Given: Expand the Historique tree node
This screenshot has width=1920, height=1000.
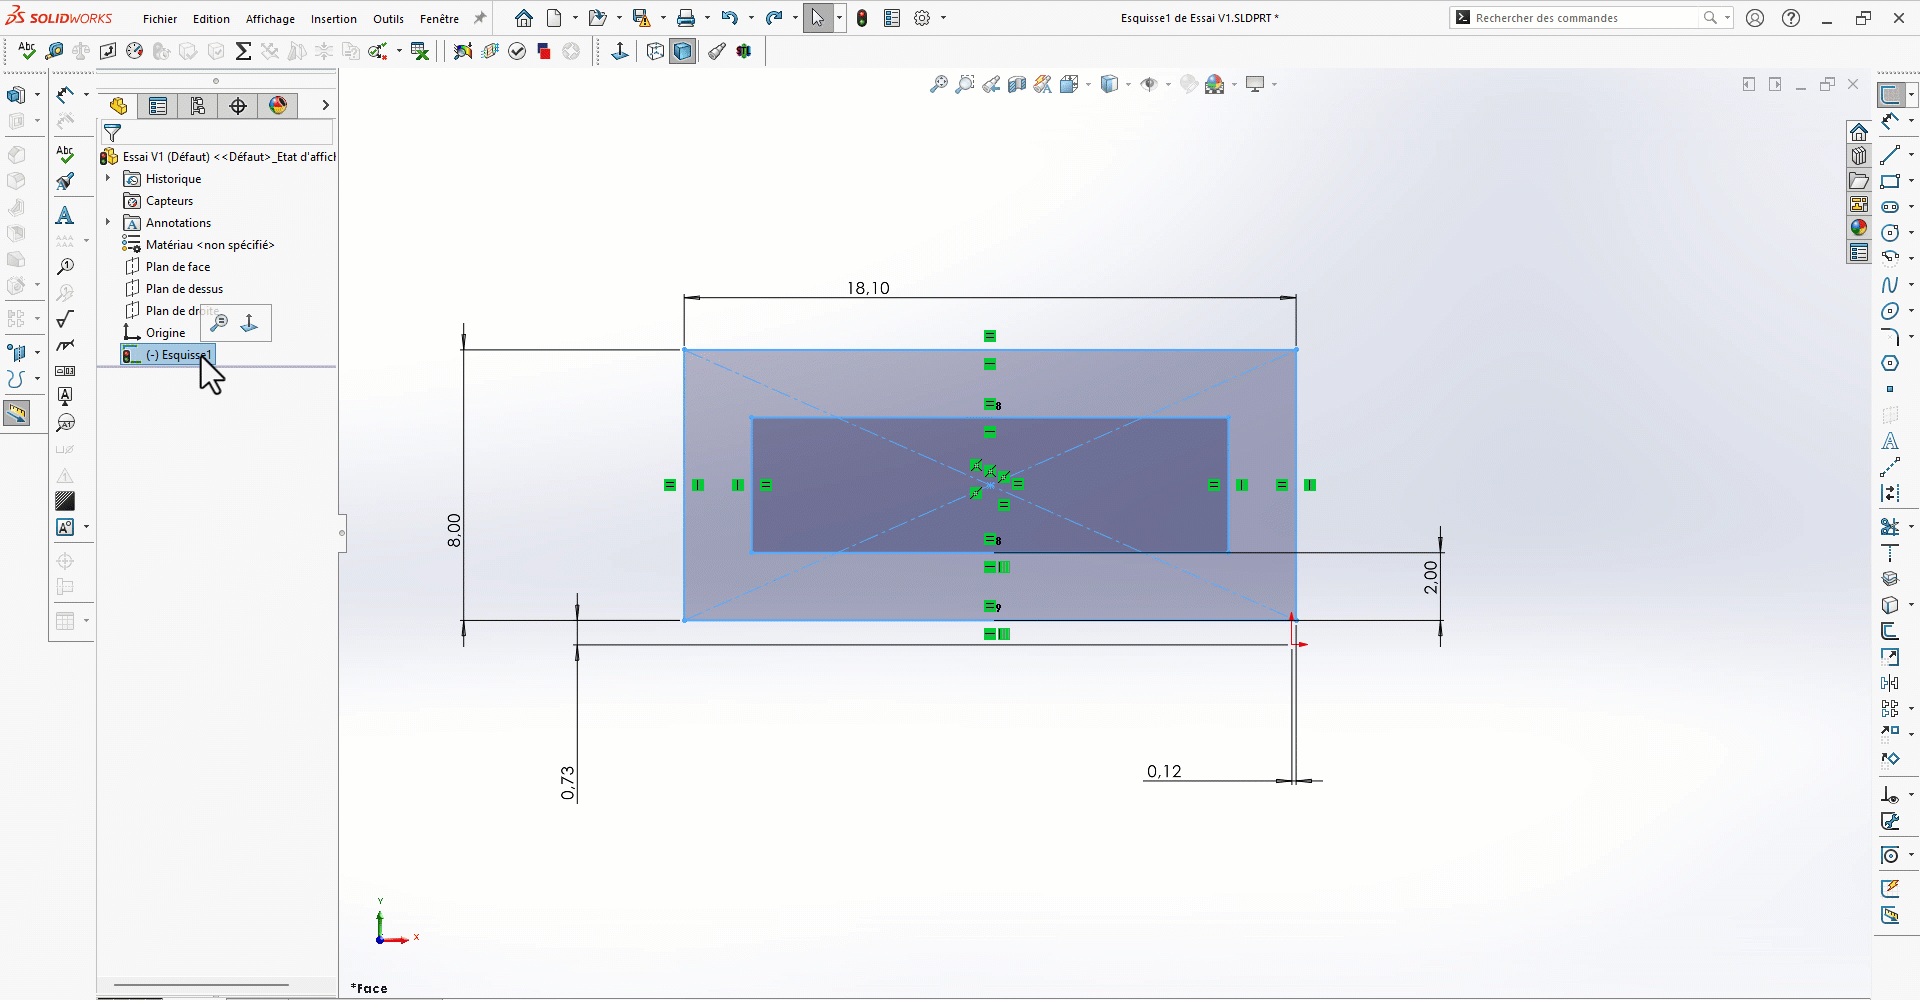Looking at the screenshot, I should tap(108, 178).
